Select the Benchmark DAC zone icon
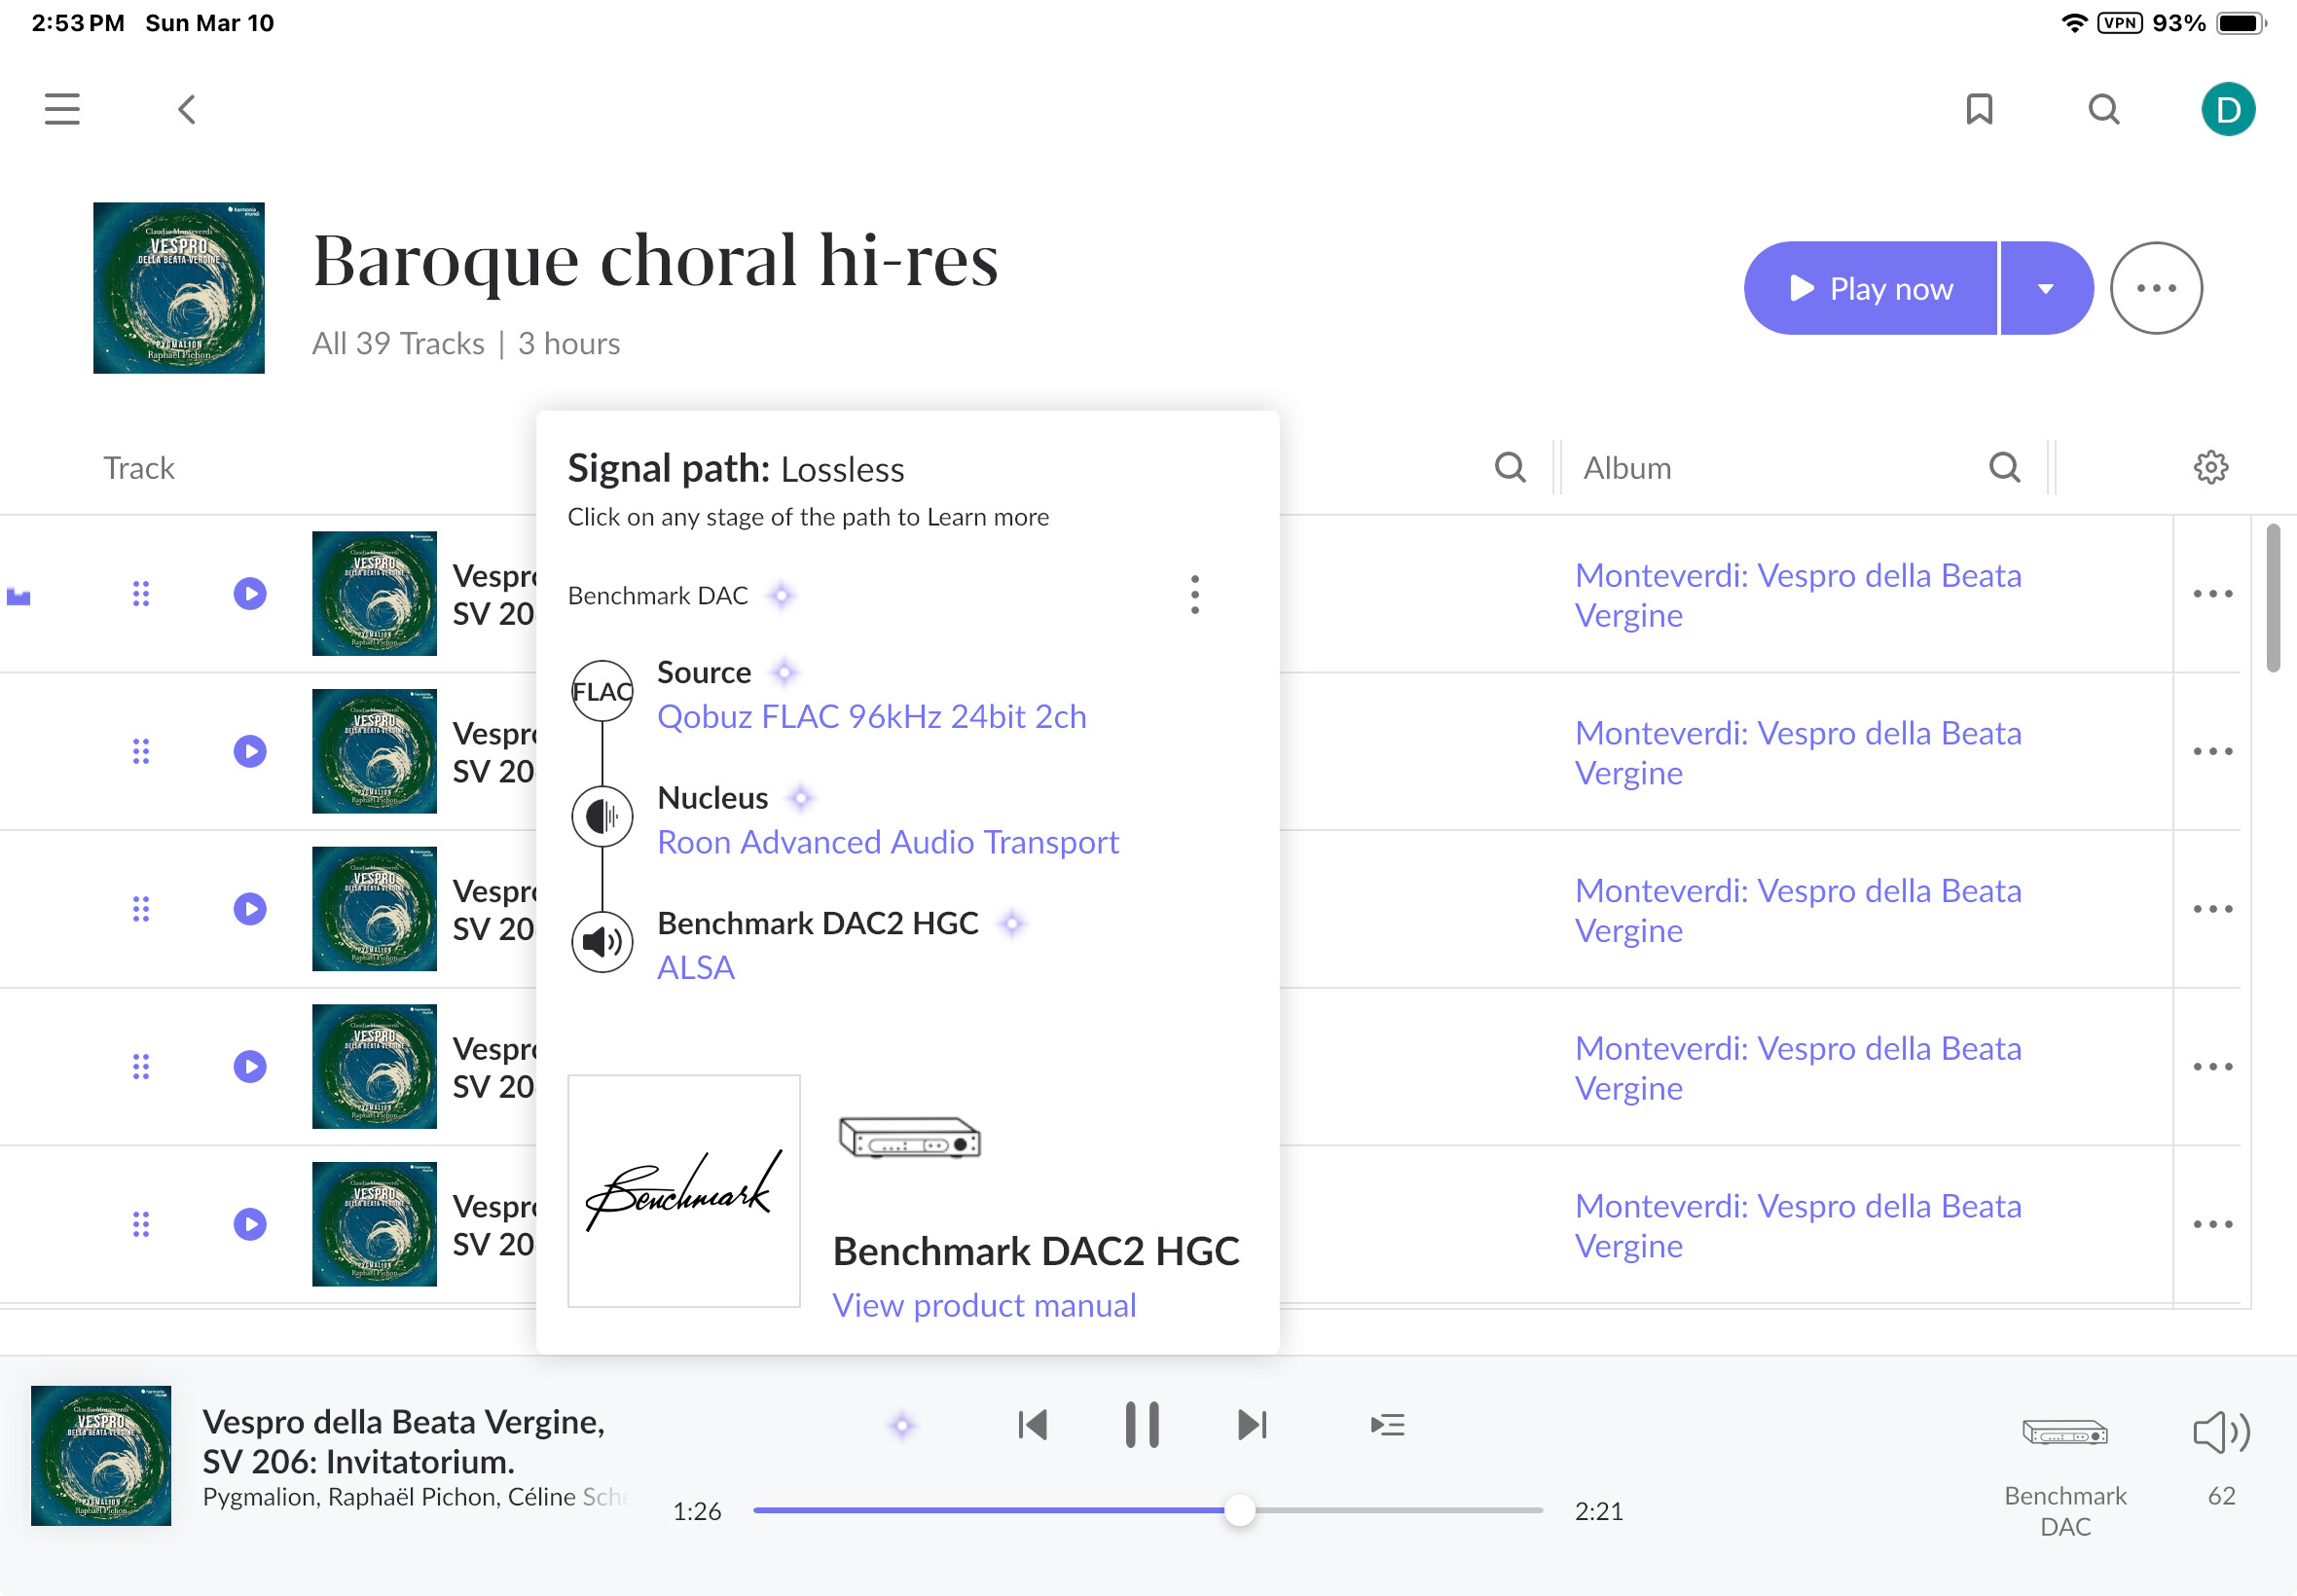This screenshot has width=2297, height=1596. [x=2065, y=1434]
